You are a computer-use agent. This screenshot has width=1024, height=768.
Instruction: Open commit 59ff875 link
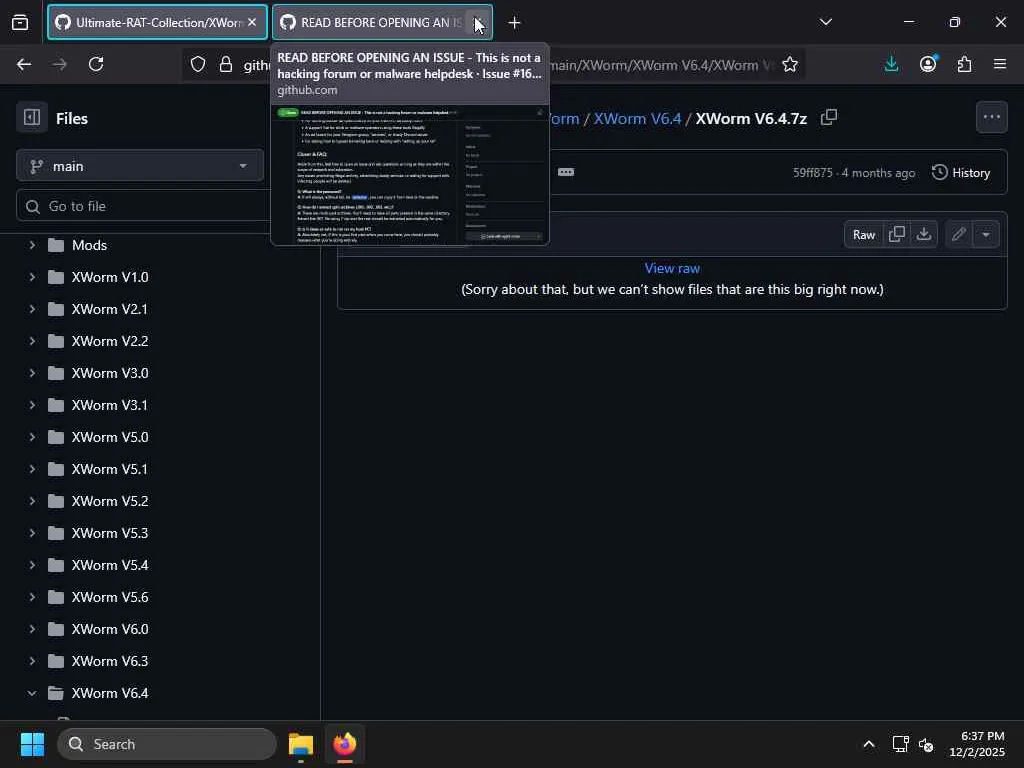click(812, 173)
